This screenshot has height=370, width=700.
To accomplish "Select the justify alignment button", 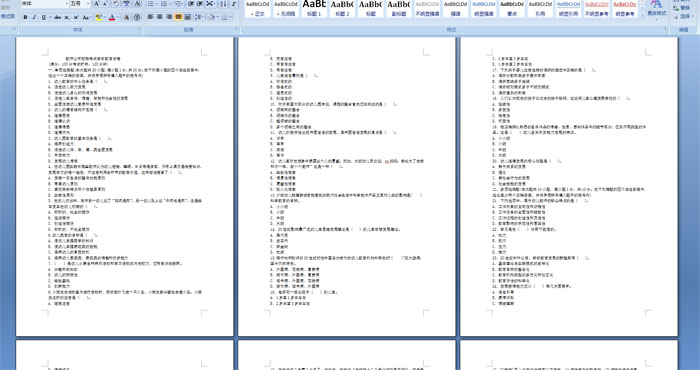I will pos(178,17).
